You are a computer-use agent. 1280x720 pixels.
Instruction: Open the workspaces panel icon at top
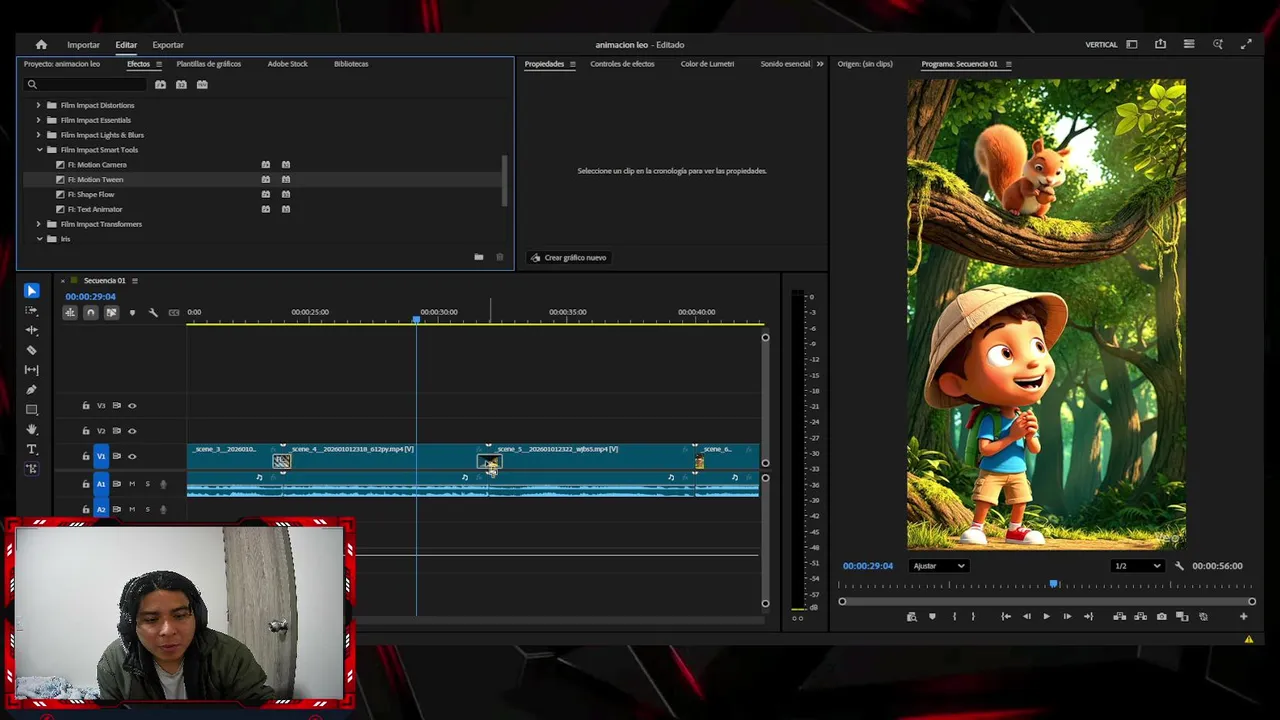click(x=1132, y=45)
